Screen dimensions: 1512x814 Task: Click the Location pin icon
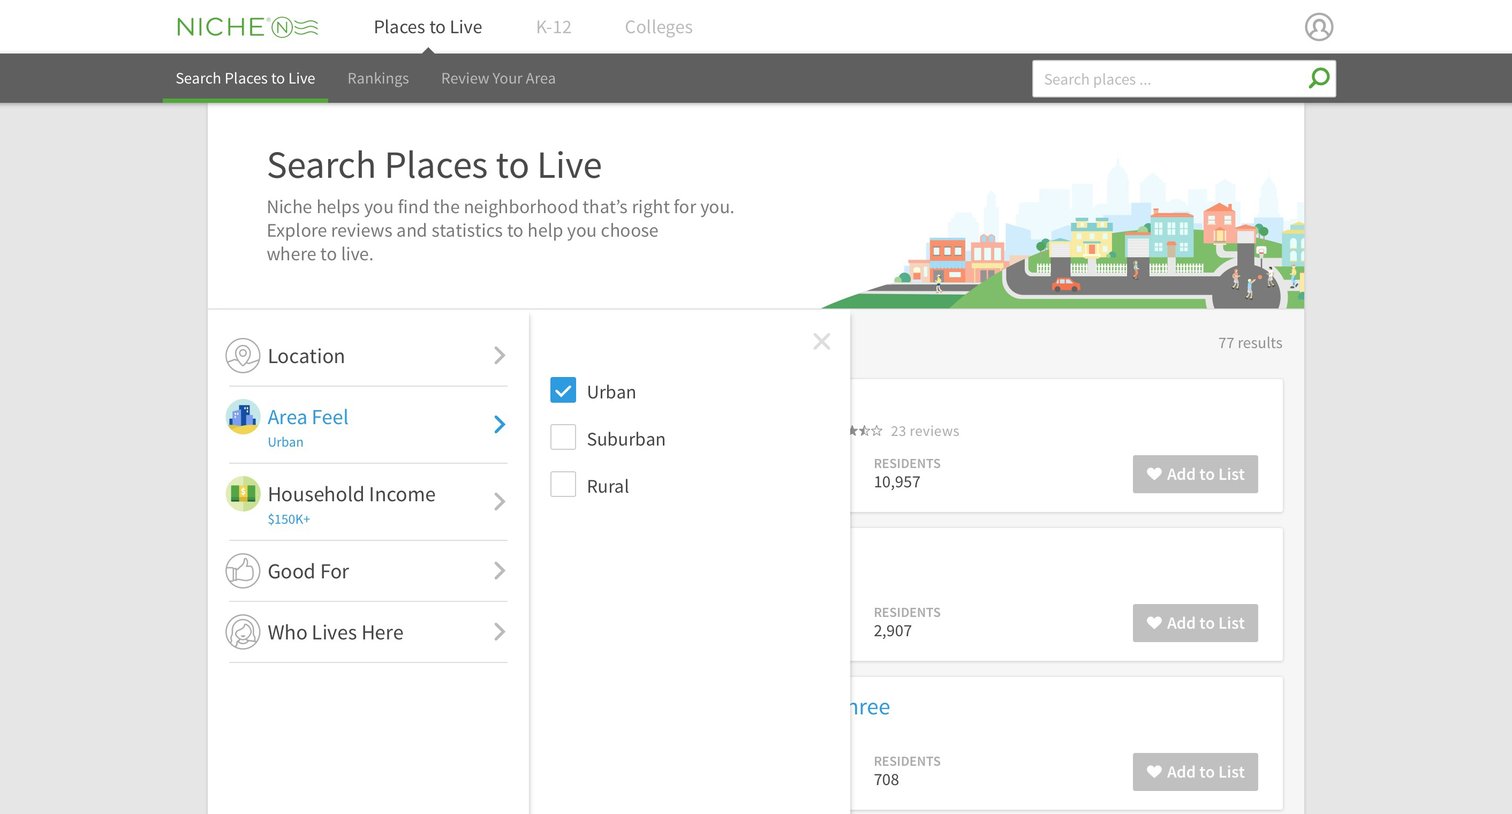[x=243, y=356]
